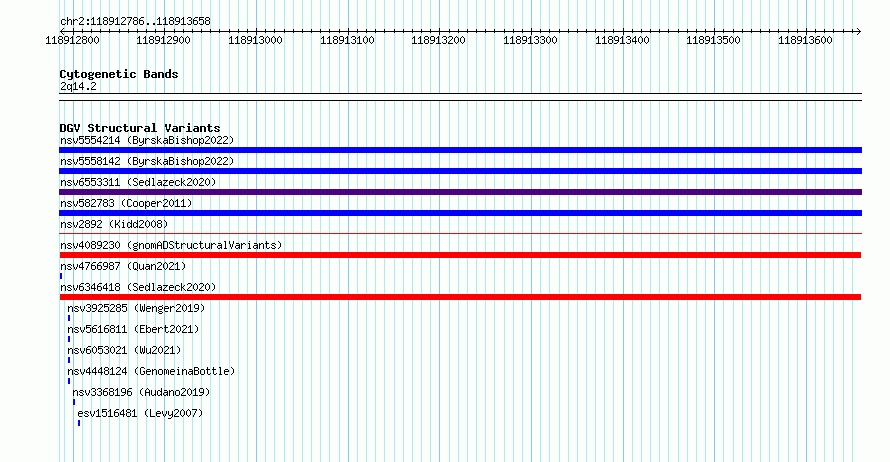Click nsv2892 (Kidd2008) label
Image resolution: width=890 pixels, height=462 pixels.
114,224
